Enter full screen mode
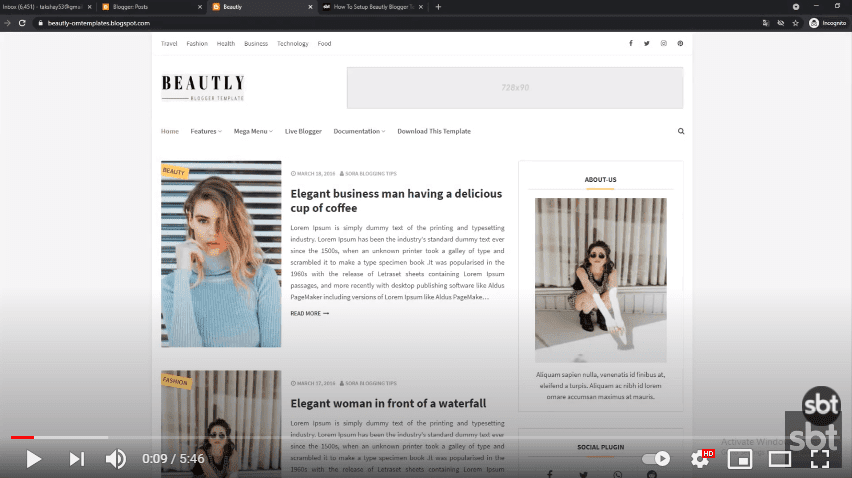This screenshot has height=478, width=852. click(820, 459)
